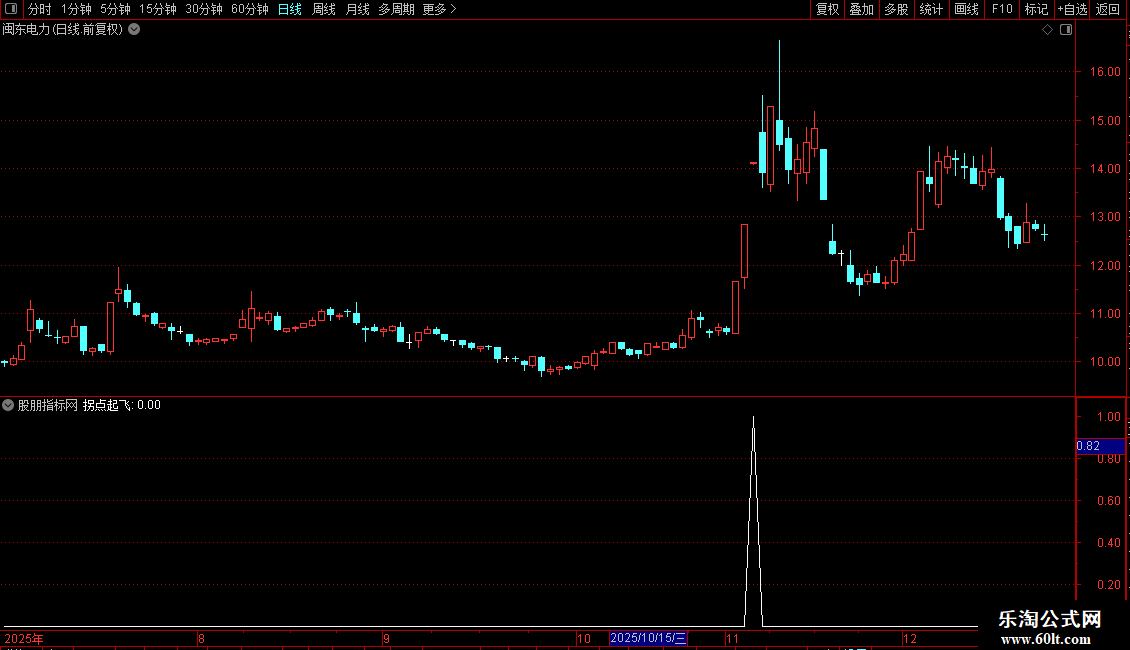This screenshot has height=650, width=1130.
Task: Expand the 拐点起飞 indicator dropdown arrow
Action: point(8,405)
